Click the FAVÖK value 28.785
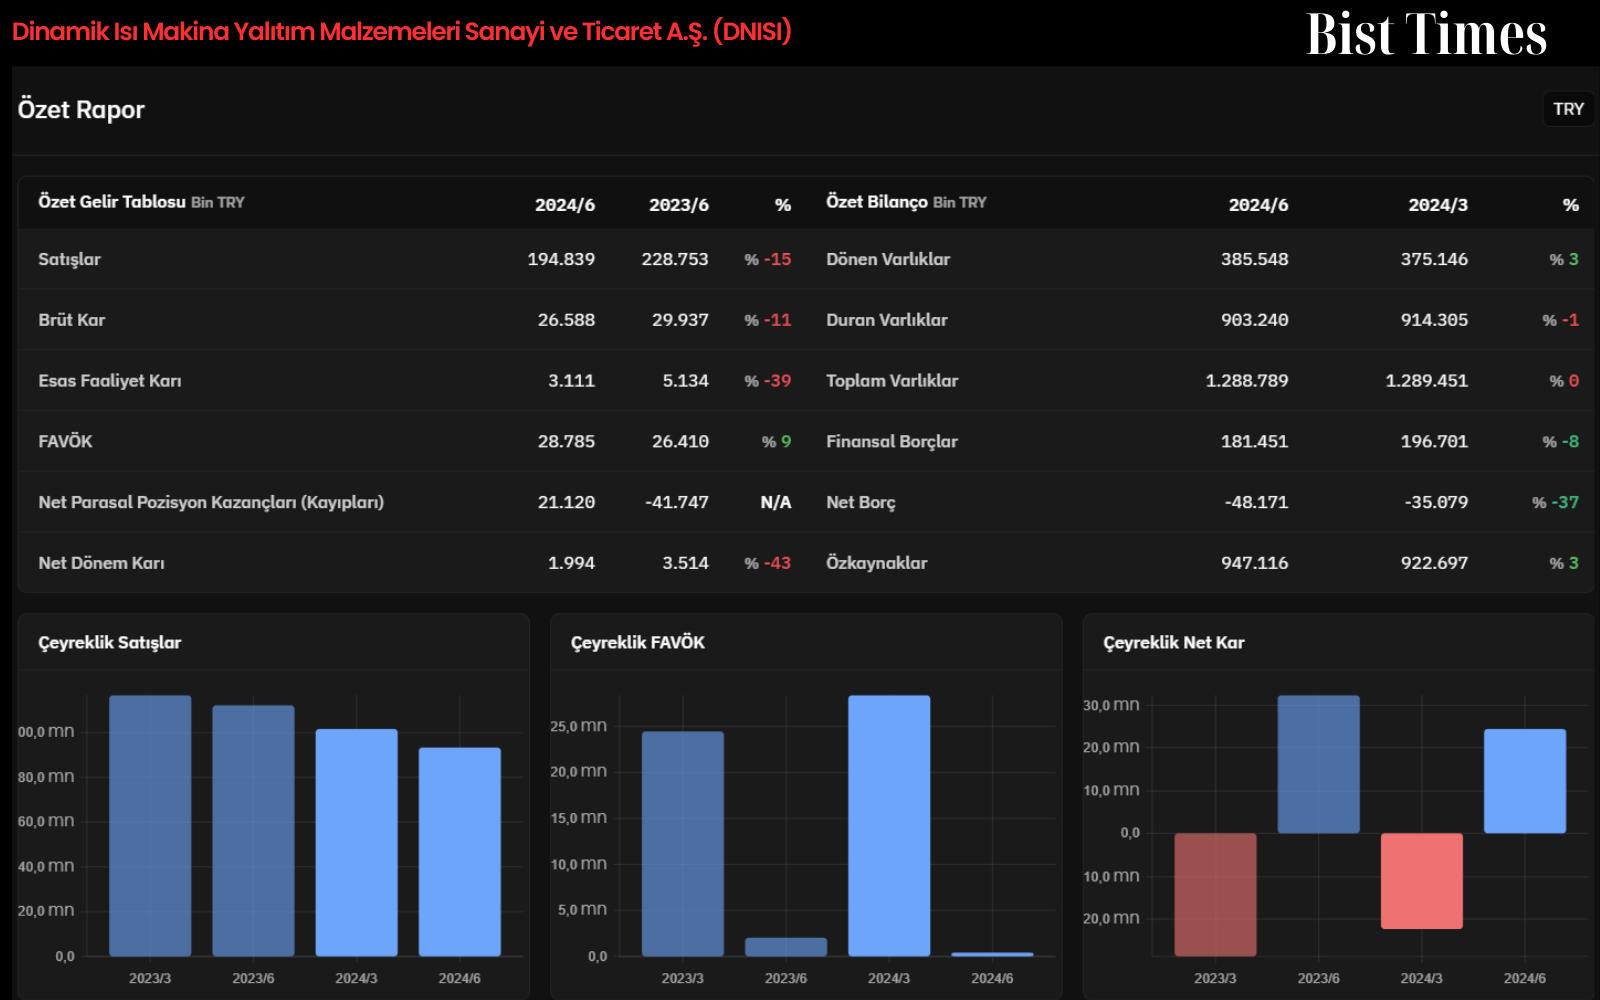The width and height of the screenshot is (1600, 1000). 566,442
